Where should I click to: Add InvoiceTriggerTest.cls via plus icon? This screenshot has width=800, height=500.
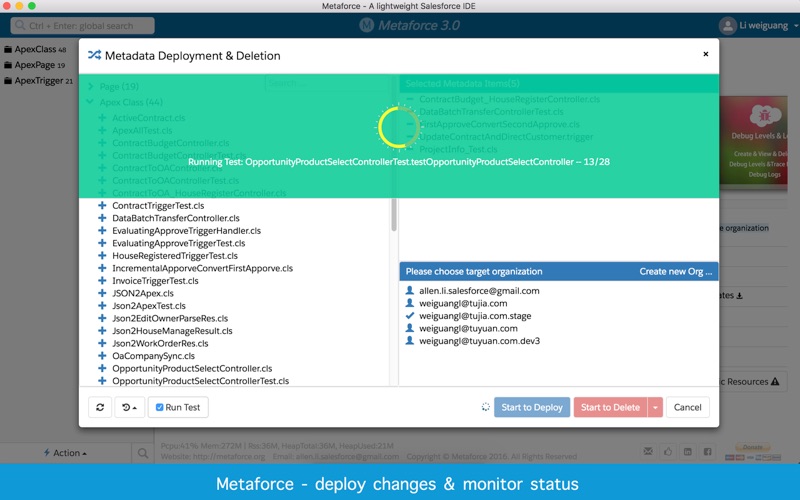[x=102, y=281]
